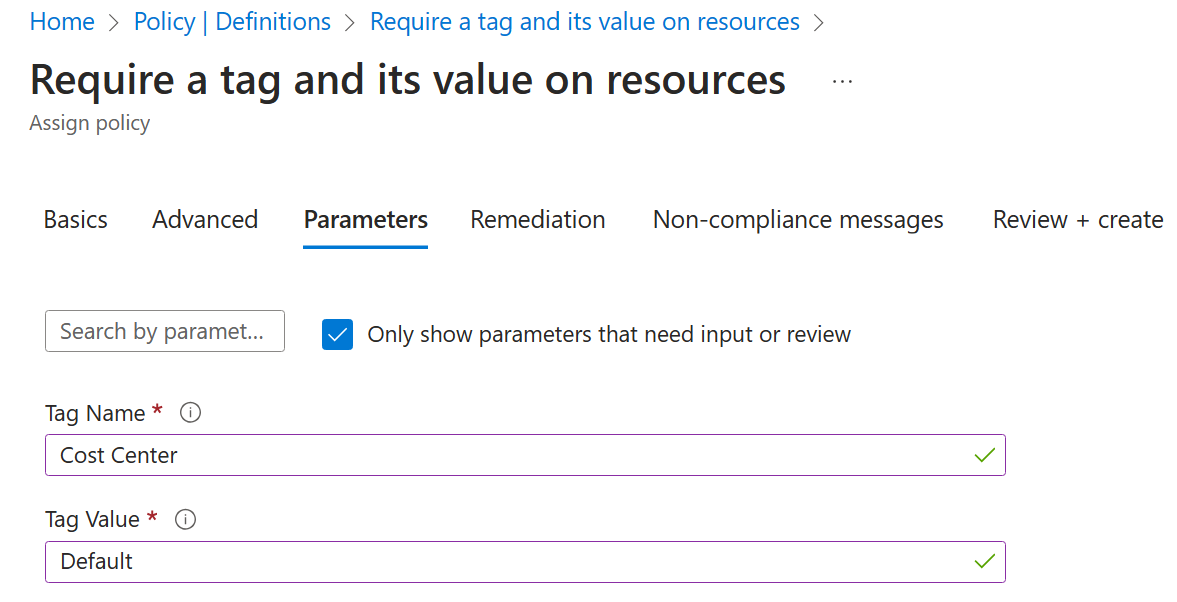Viewport: 1177px width, 602px height.
Task: Disable Only show parameters that need input or review
Action: [337, 334]
